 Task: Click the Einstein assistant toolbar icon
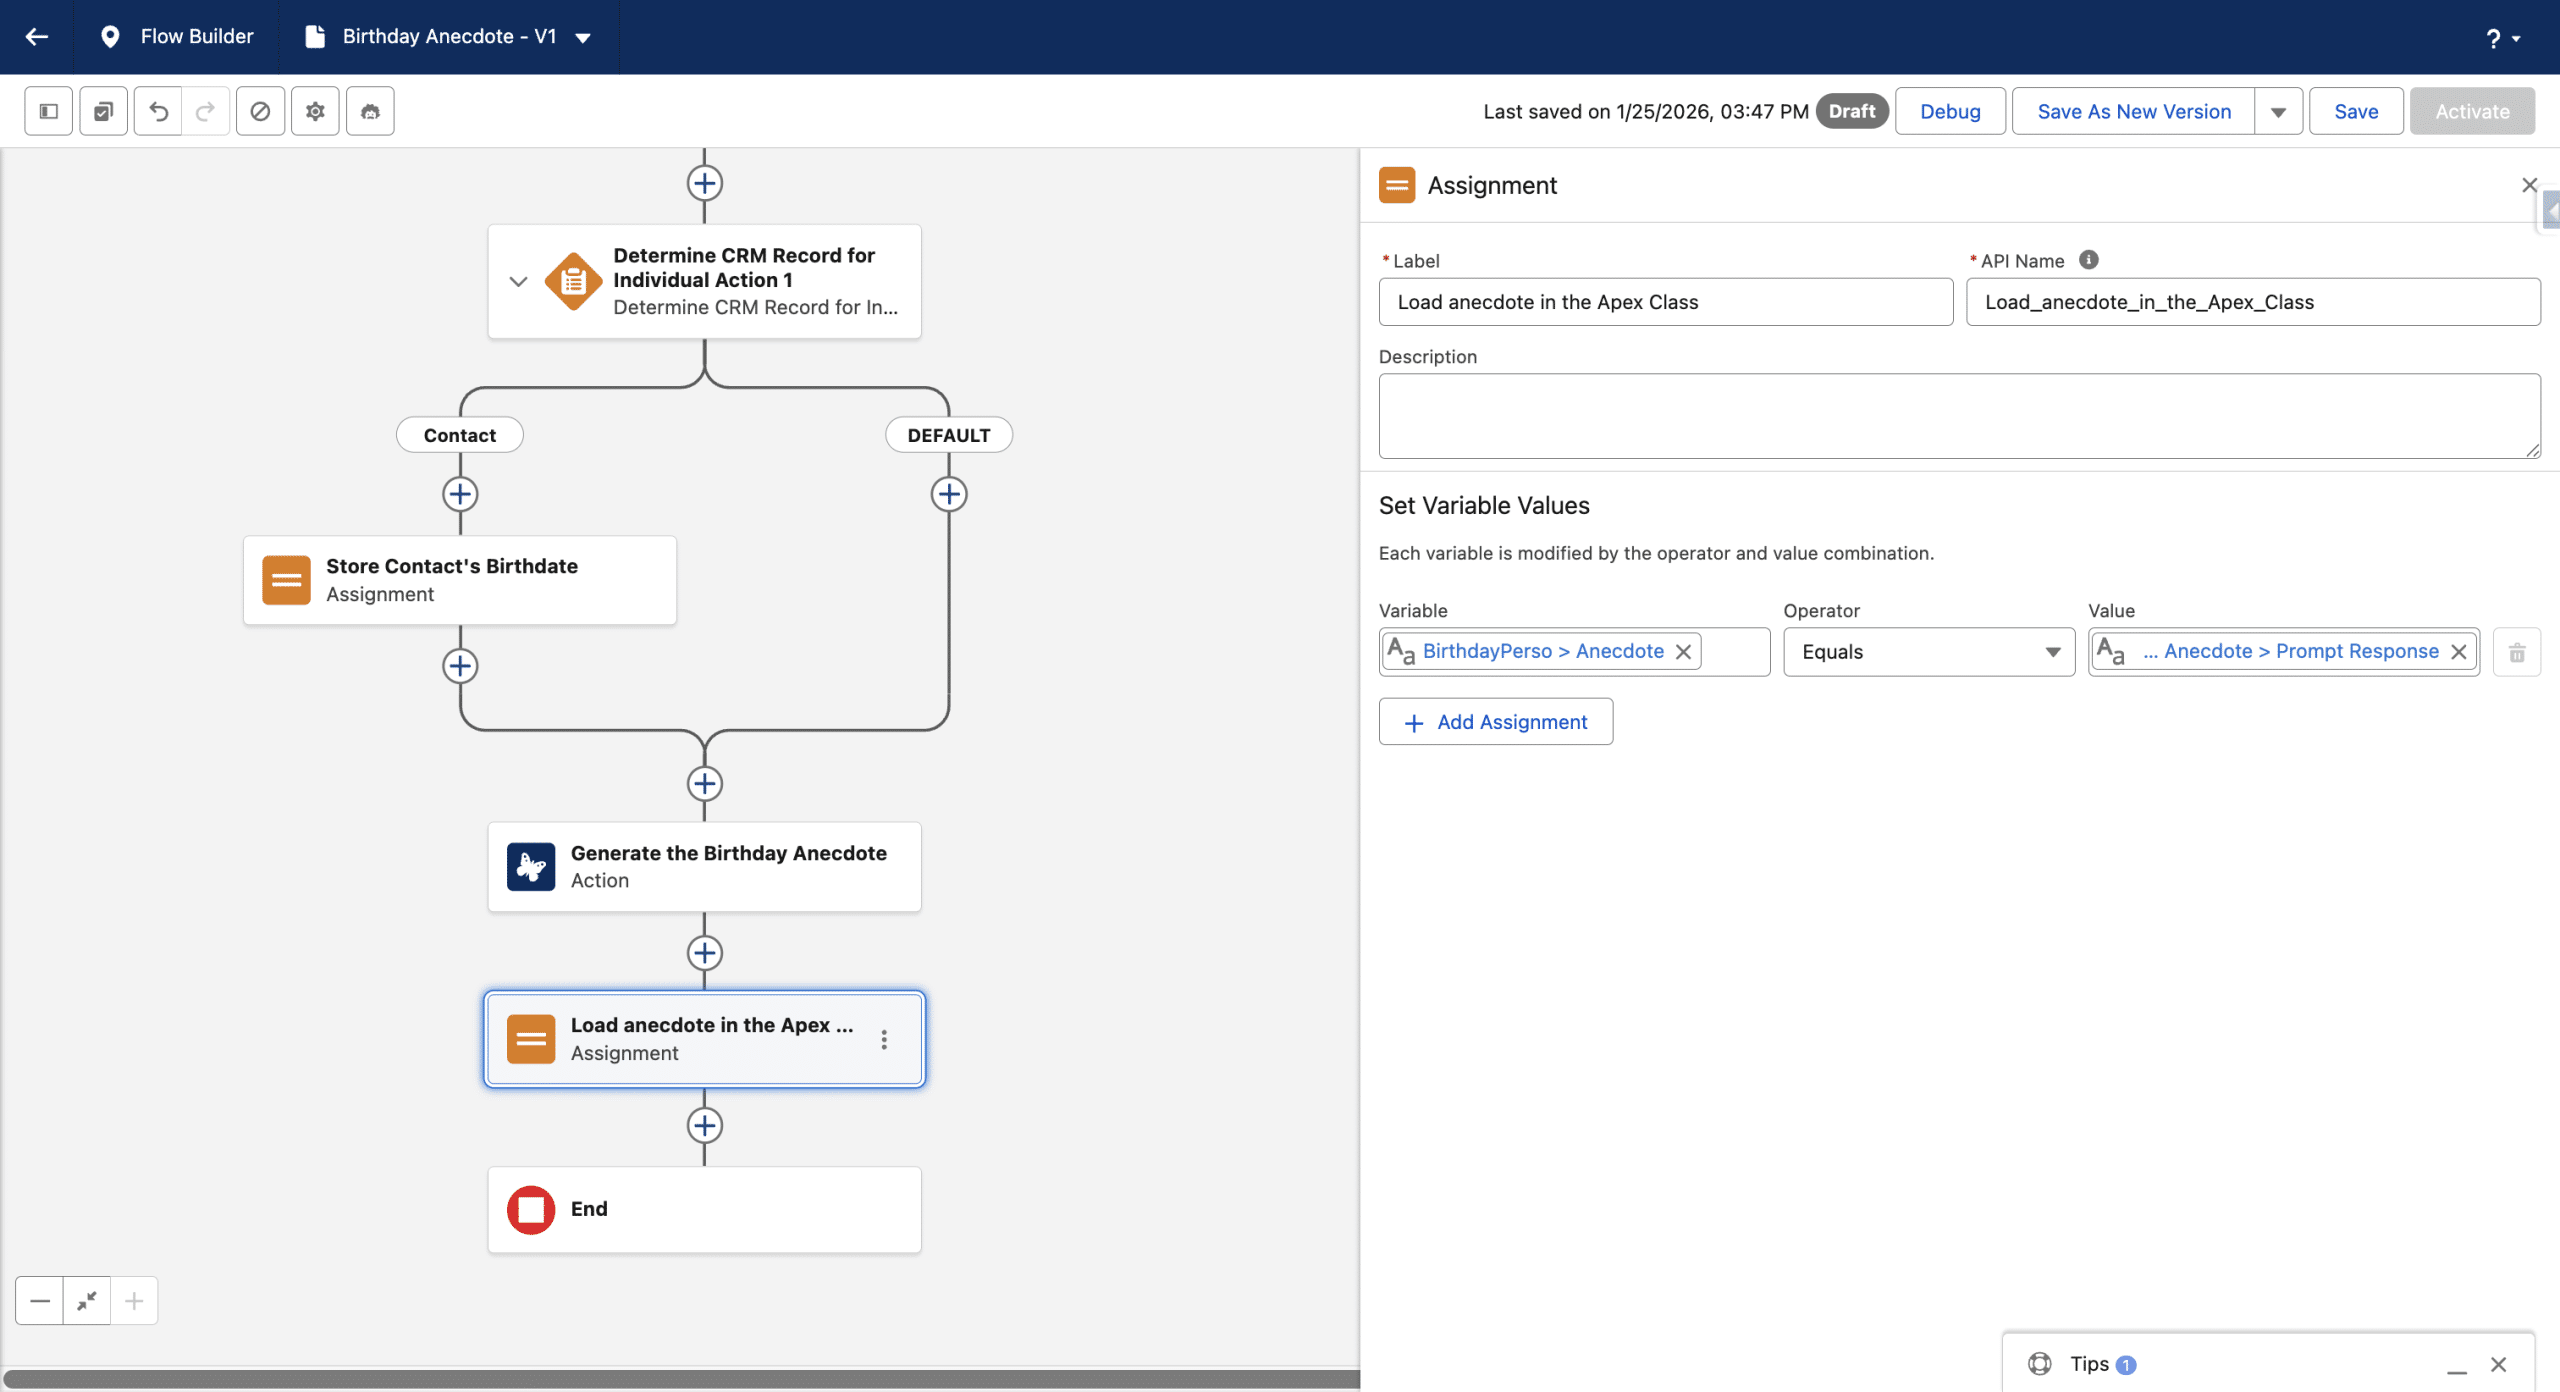pyautogui.click(x=370, y=111)
